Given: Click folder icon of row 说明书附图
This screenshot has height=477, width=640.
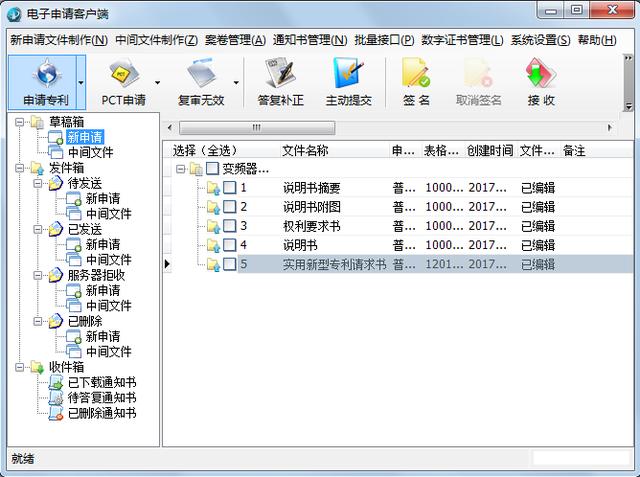Looking at the screenshot, I should coord(213,207).
